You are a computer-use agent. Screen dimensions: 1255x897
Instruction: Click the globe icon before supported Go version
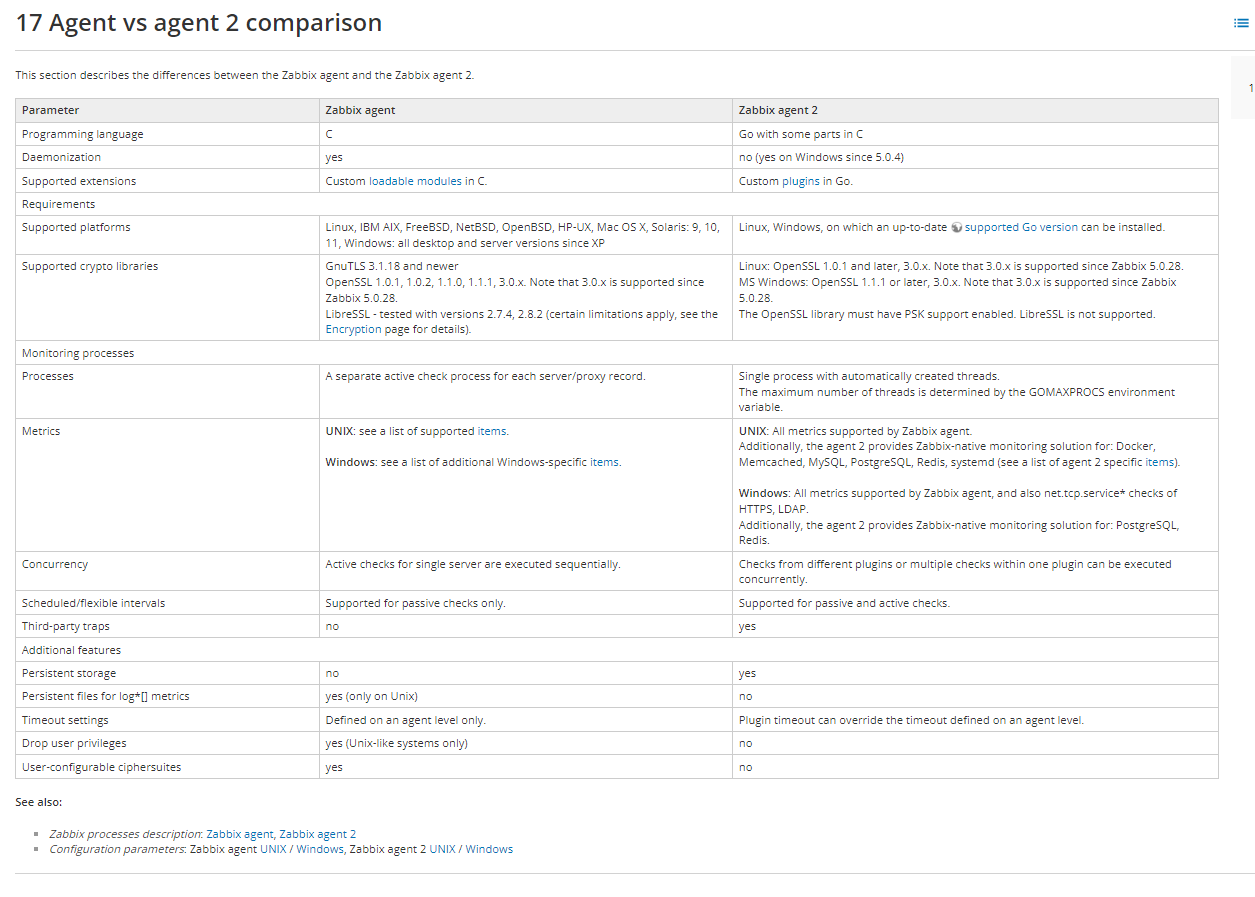(x=956, y=228)
